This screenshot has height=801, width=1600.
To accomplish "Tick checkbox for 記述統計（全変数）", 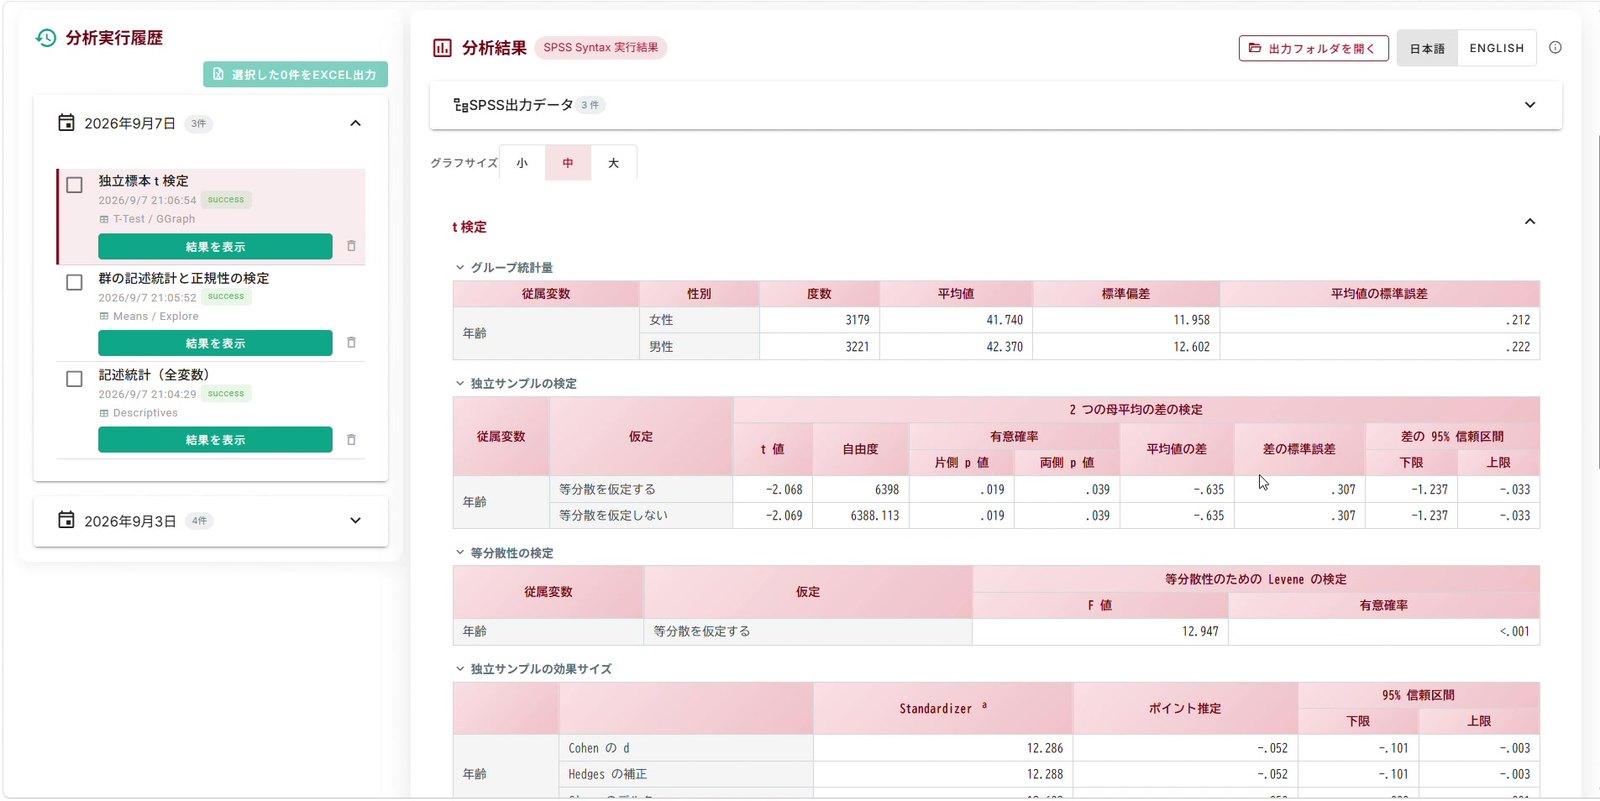I will 74,379.
